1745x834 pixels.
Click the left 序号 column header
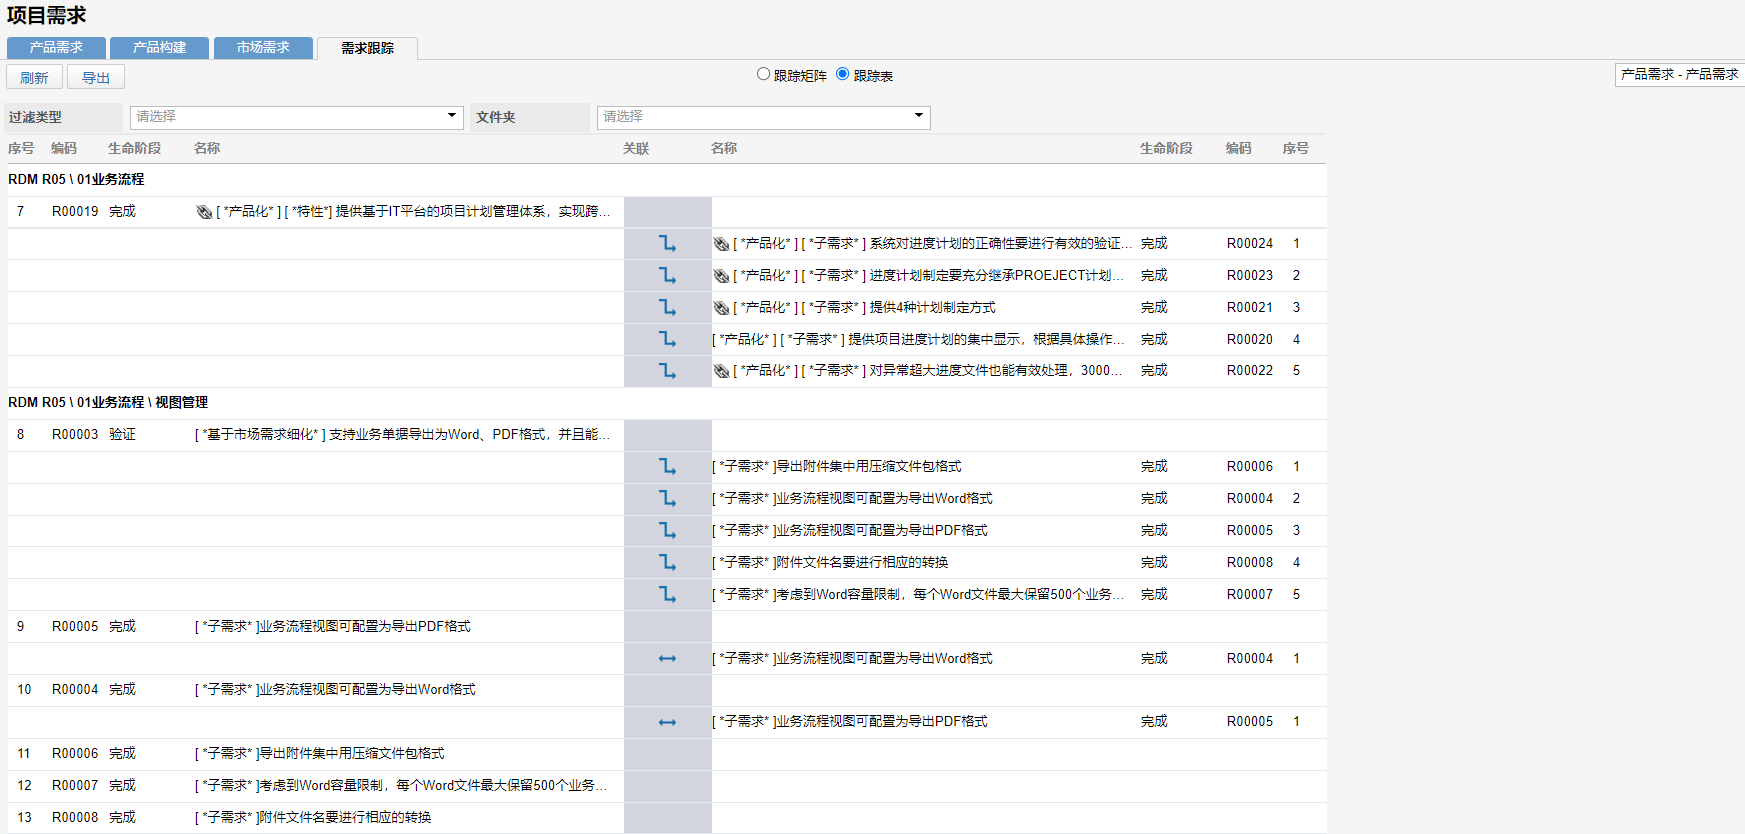click(x=21, y=148)
